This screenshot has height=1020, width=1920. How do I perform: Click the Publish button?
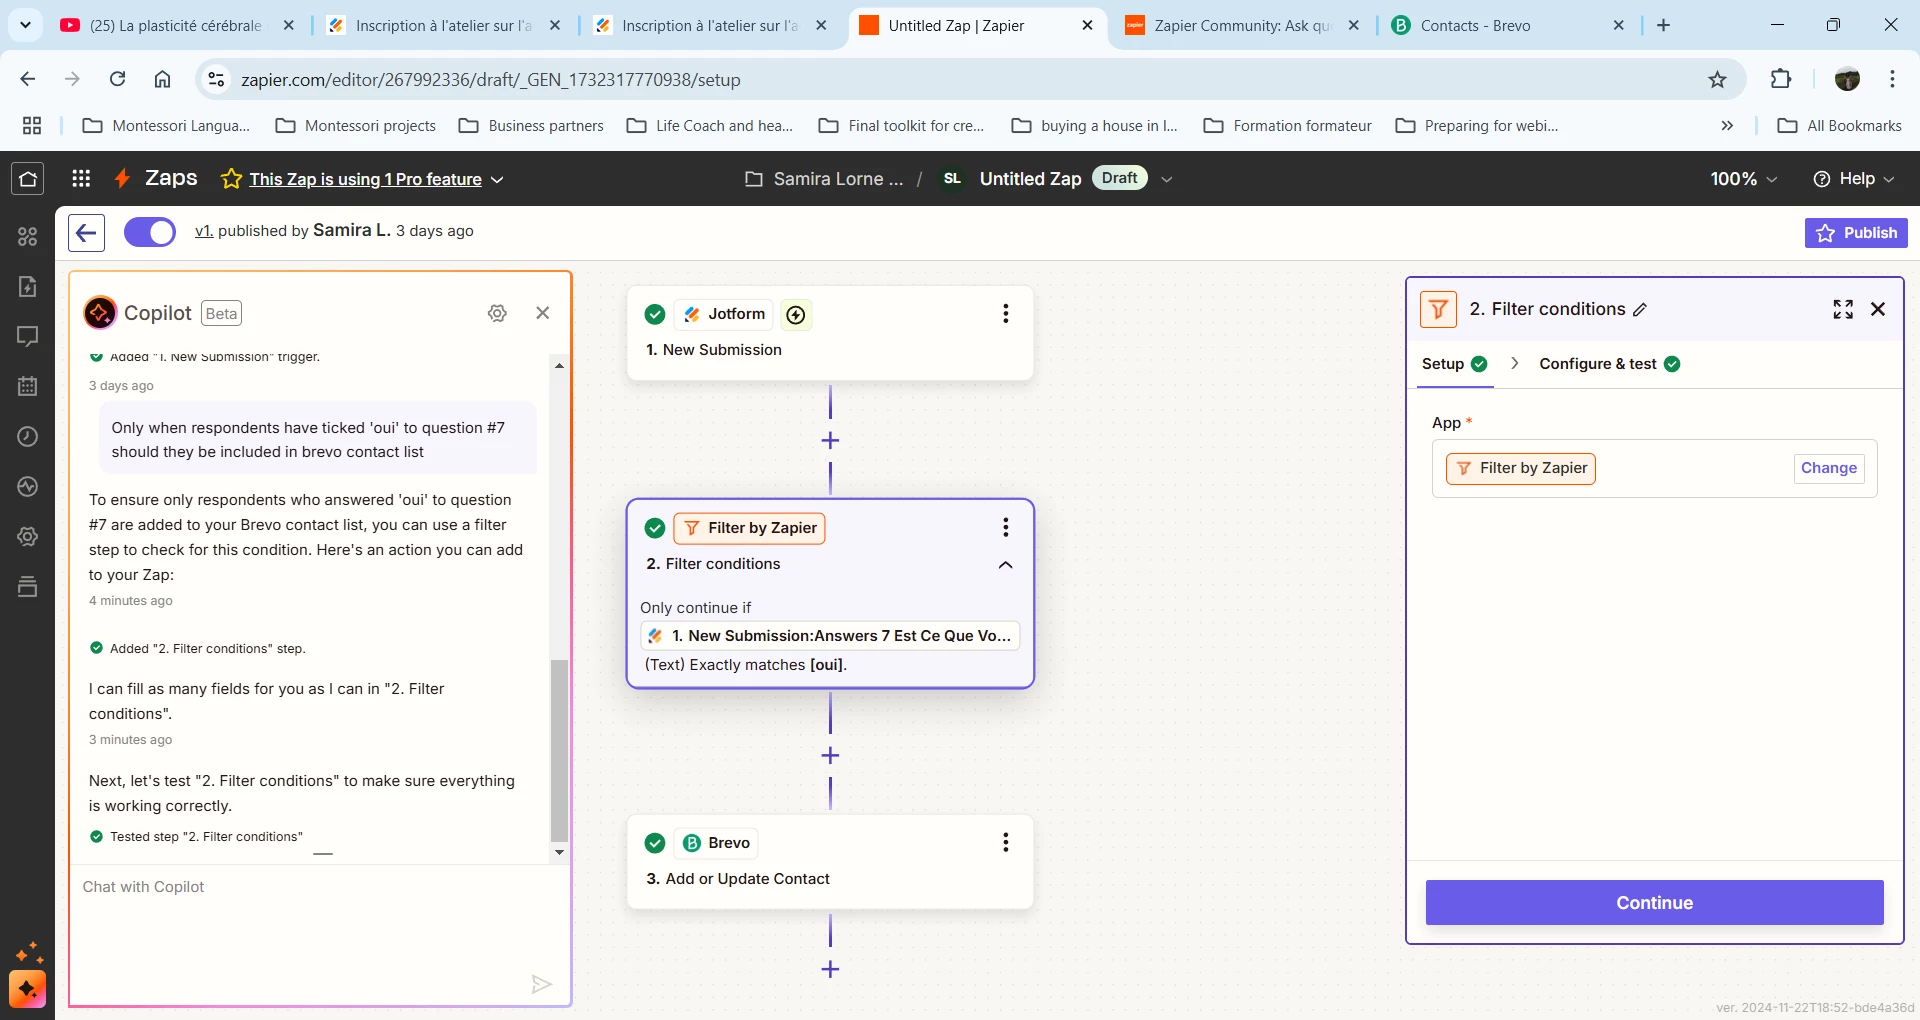click(x=1856, y=233)
